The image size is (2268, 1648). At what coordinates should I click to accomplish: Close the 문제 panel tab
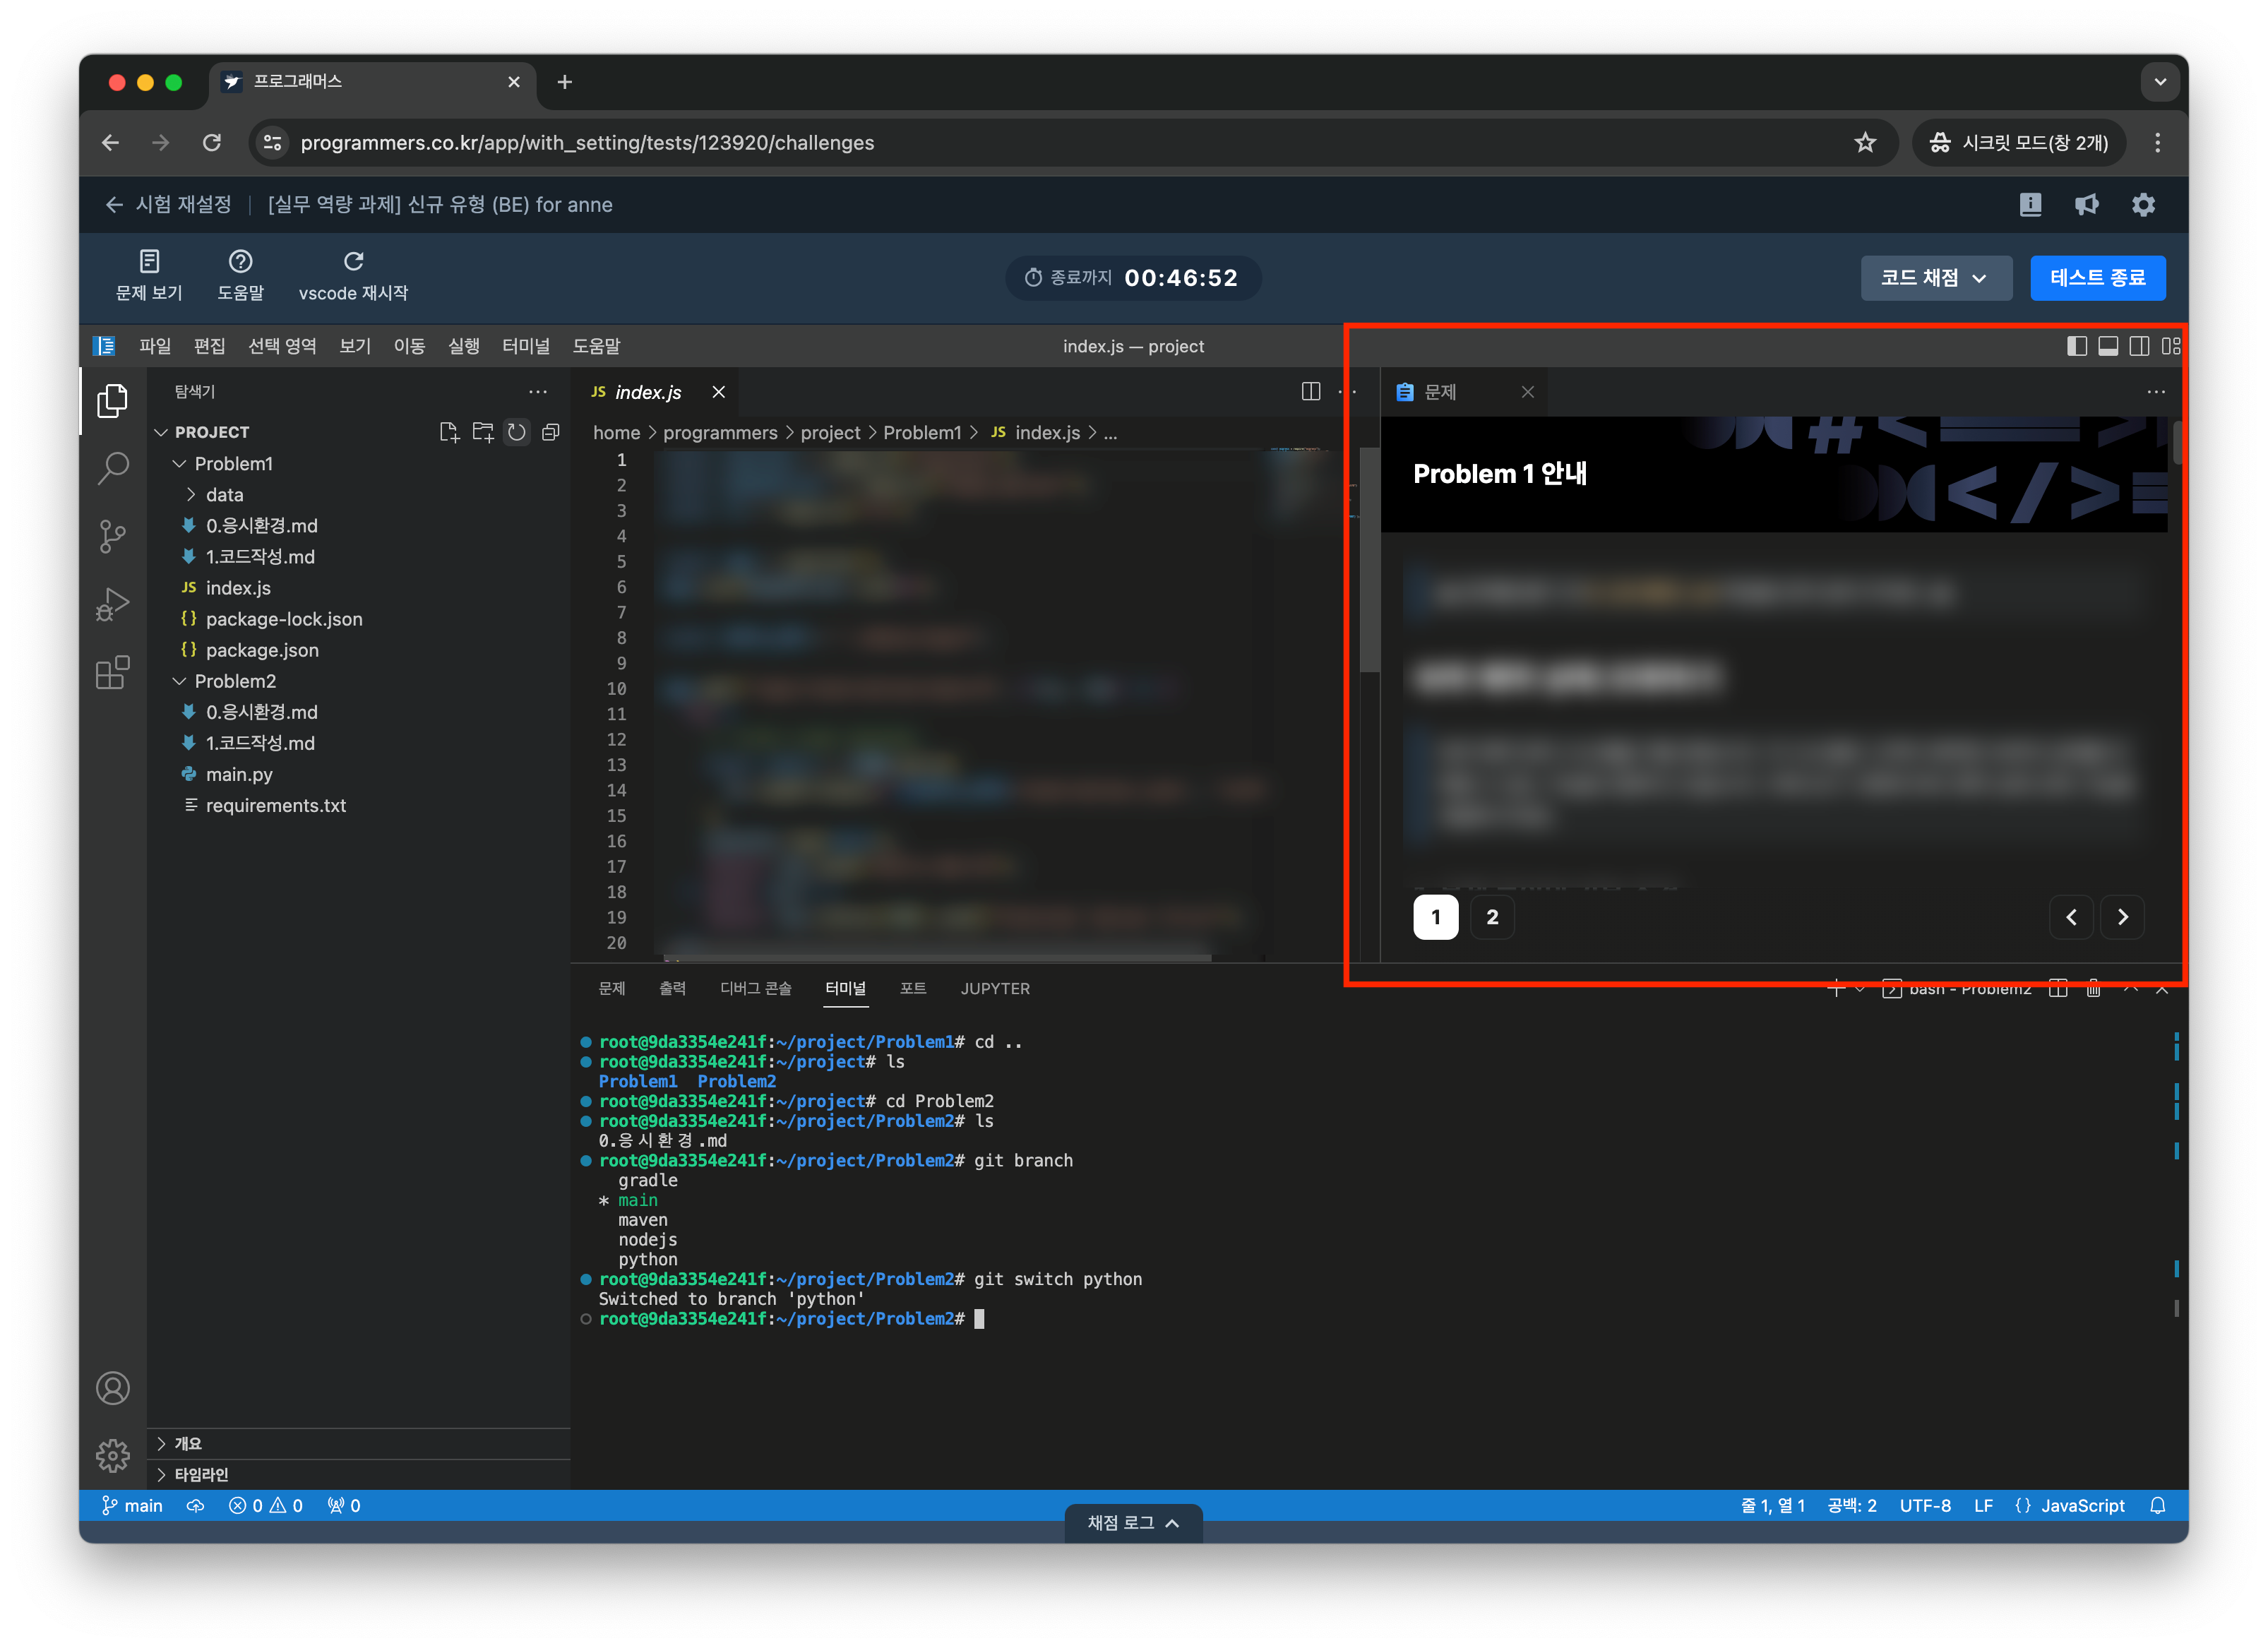click(1527, 392)
